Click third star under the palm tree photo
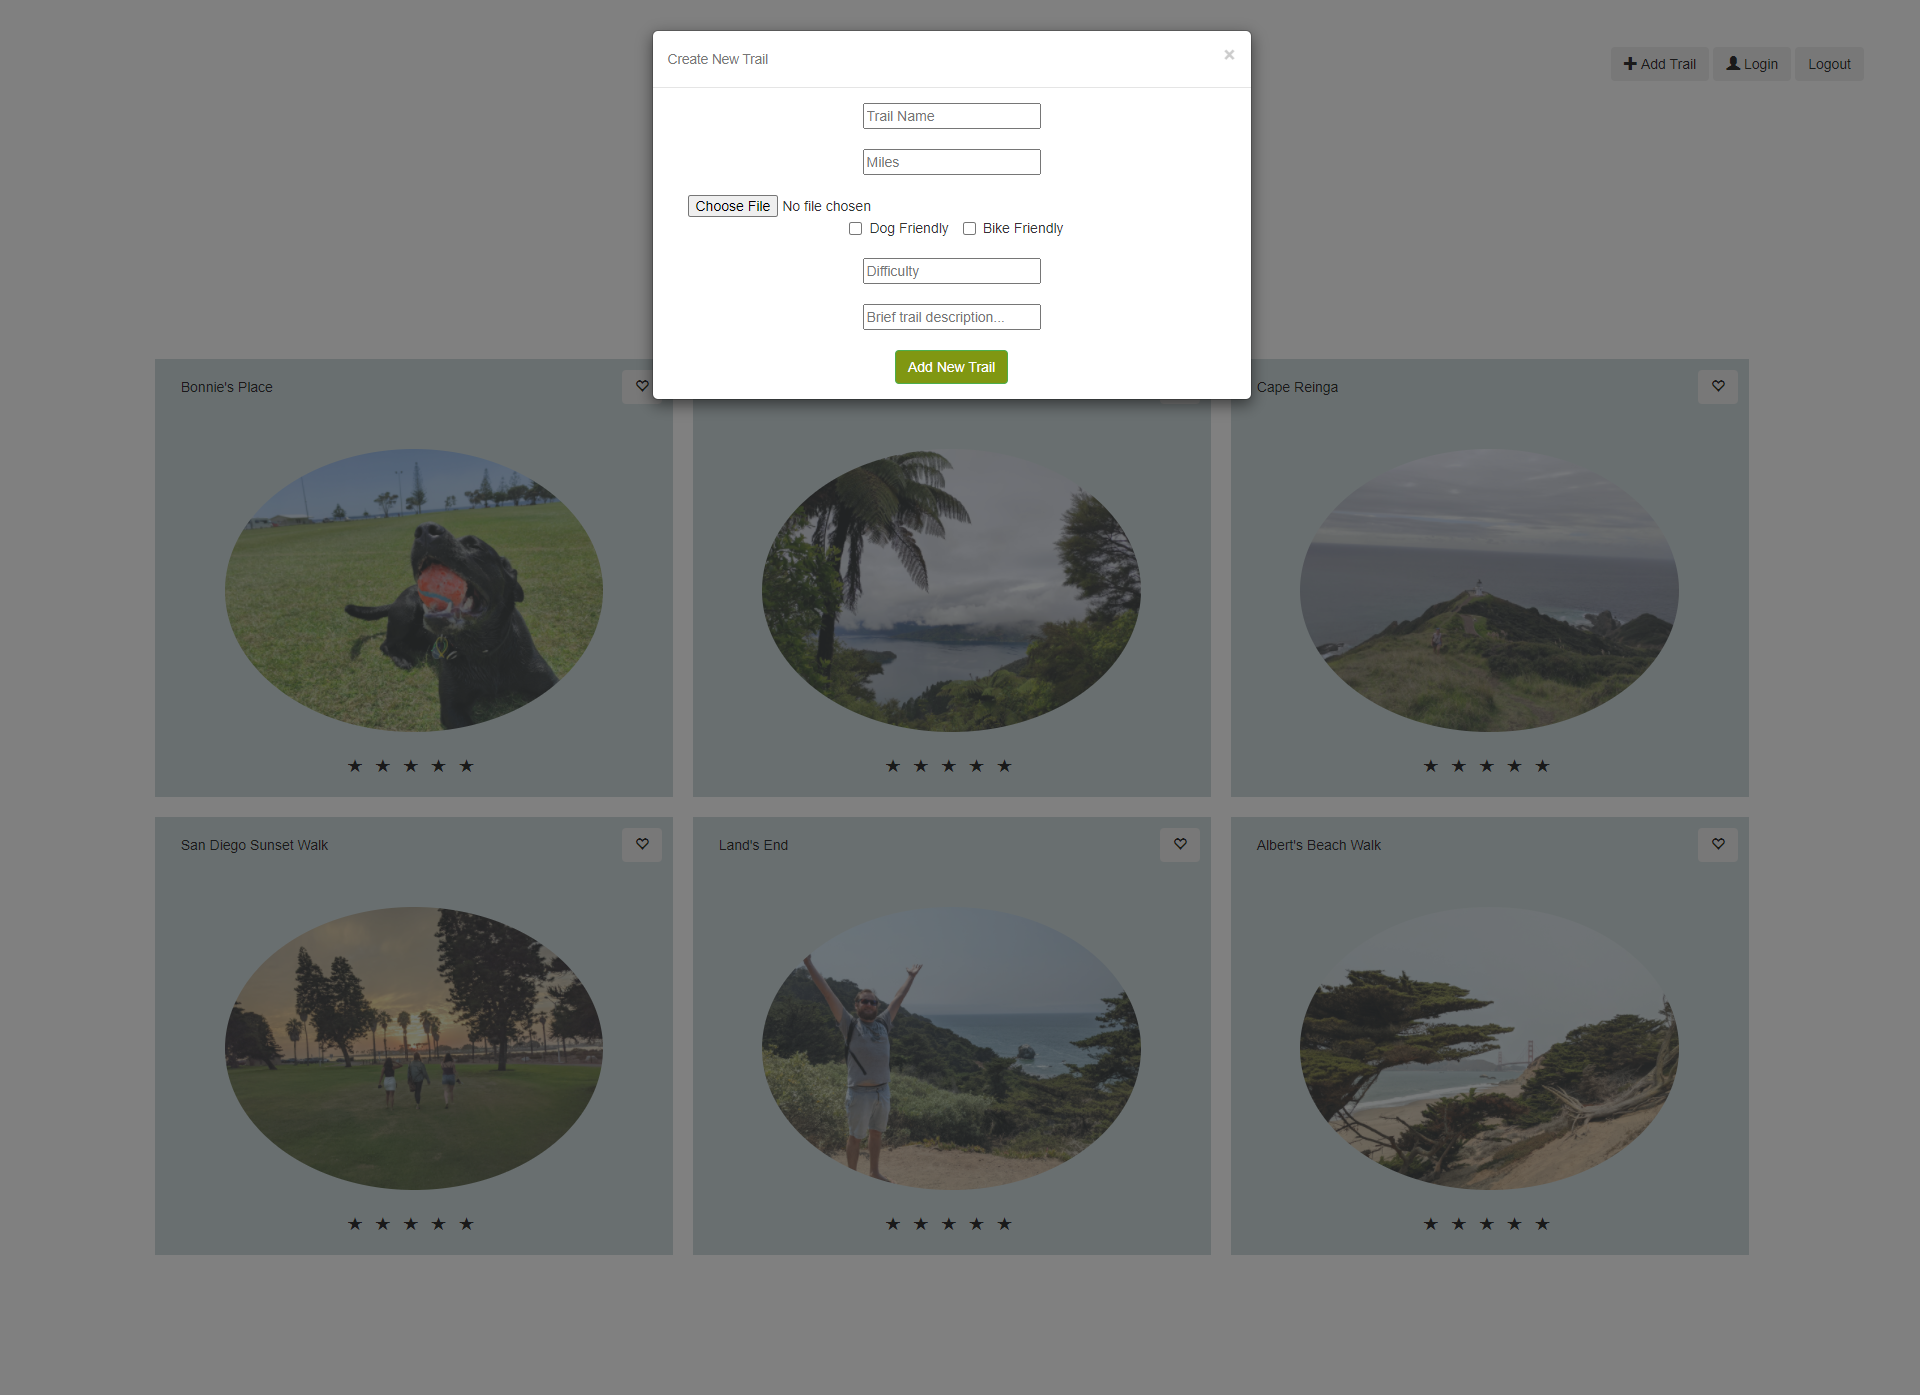 (949, 766)
